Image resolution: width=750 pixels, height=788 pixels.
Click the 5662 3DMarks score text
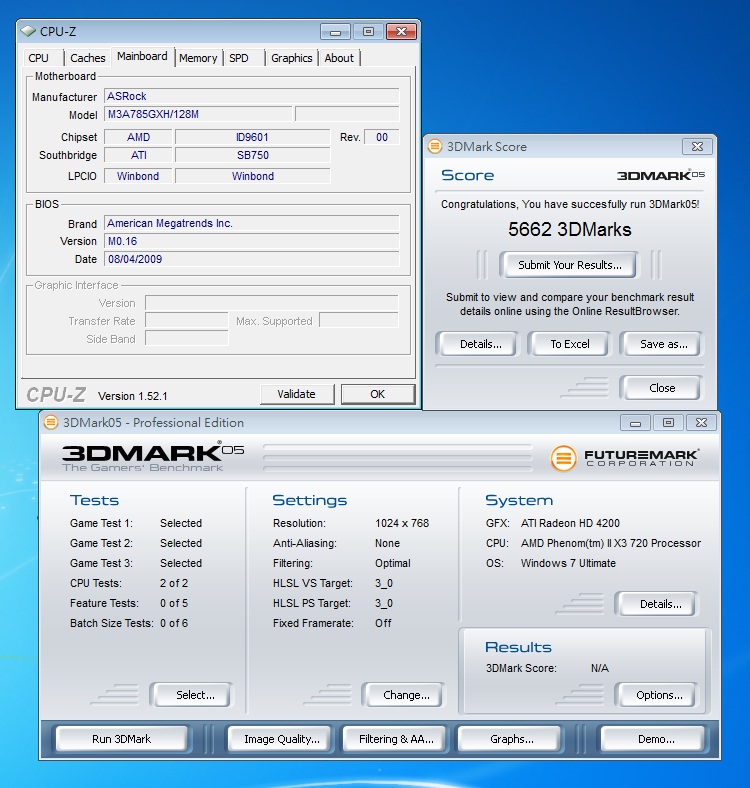coord(570,230)
